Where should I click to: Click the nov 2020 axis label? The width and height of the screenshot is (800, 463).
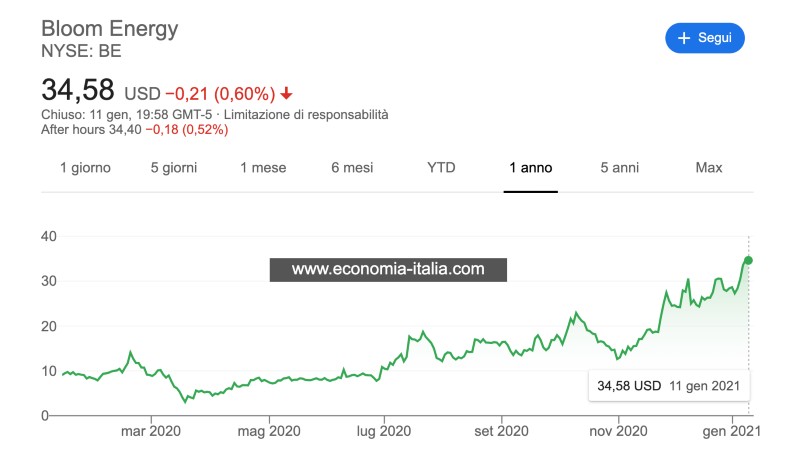(618, 431)
